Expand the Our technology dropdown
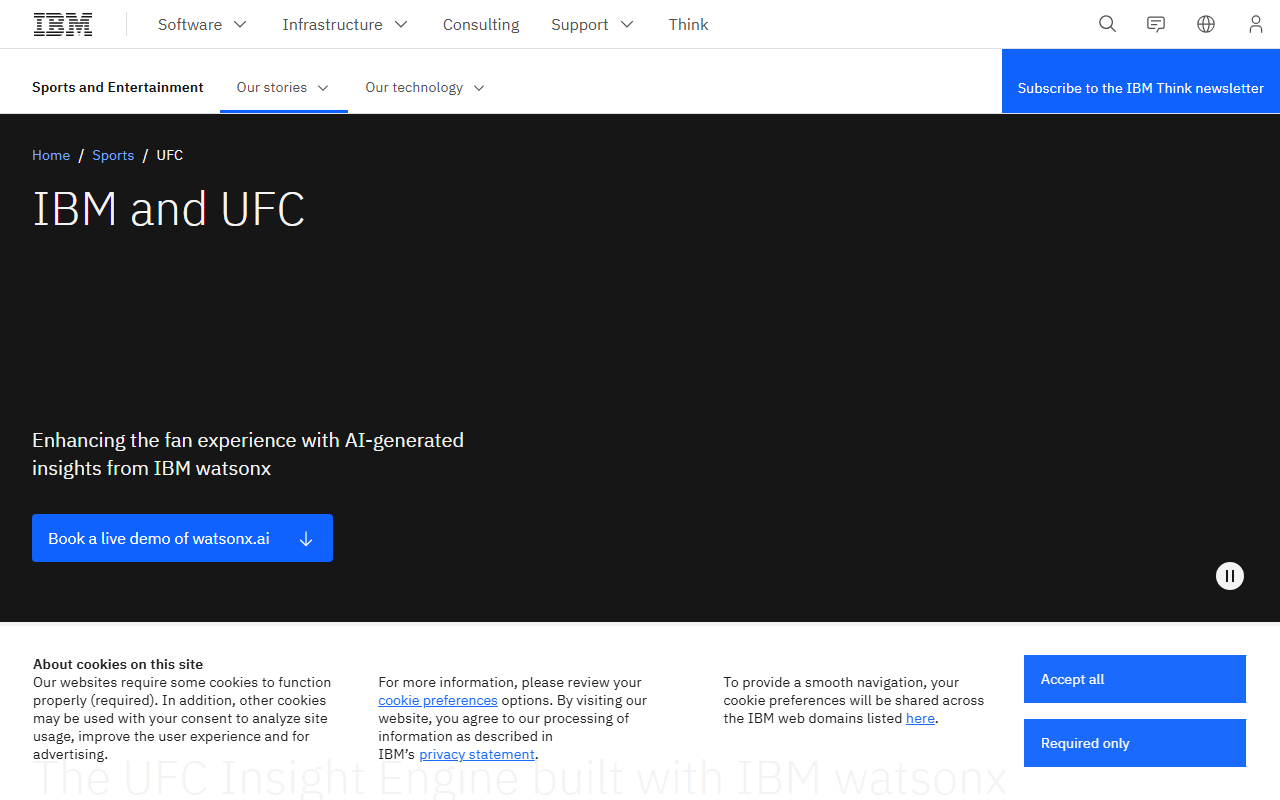Image resolution: width=1280 pixels, height=800 pixels. click(425, 88)
